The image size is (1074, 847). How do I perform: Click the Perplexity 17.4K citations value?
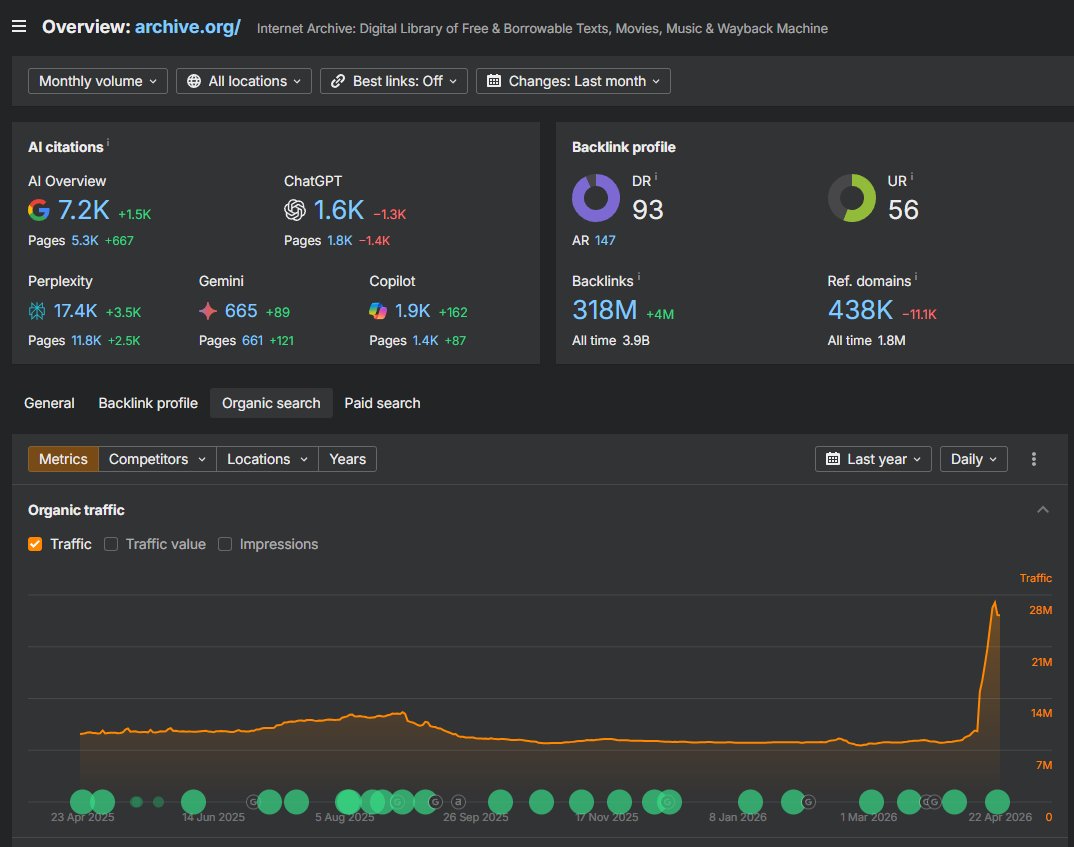[75, 312]
